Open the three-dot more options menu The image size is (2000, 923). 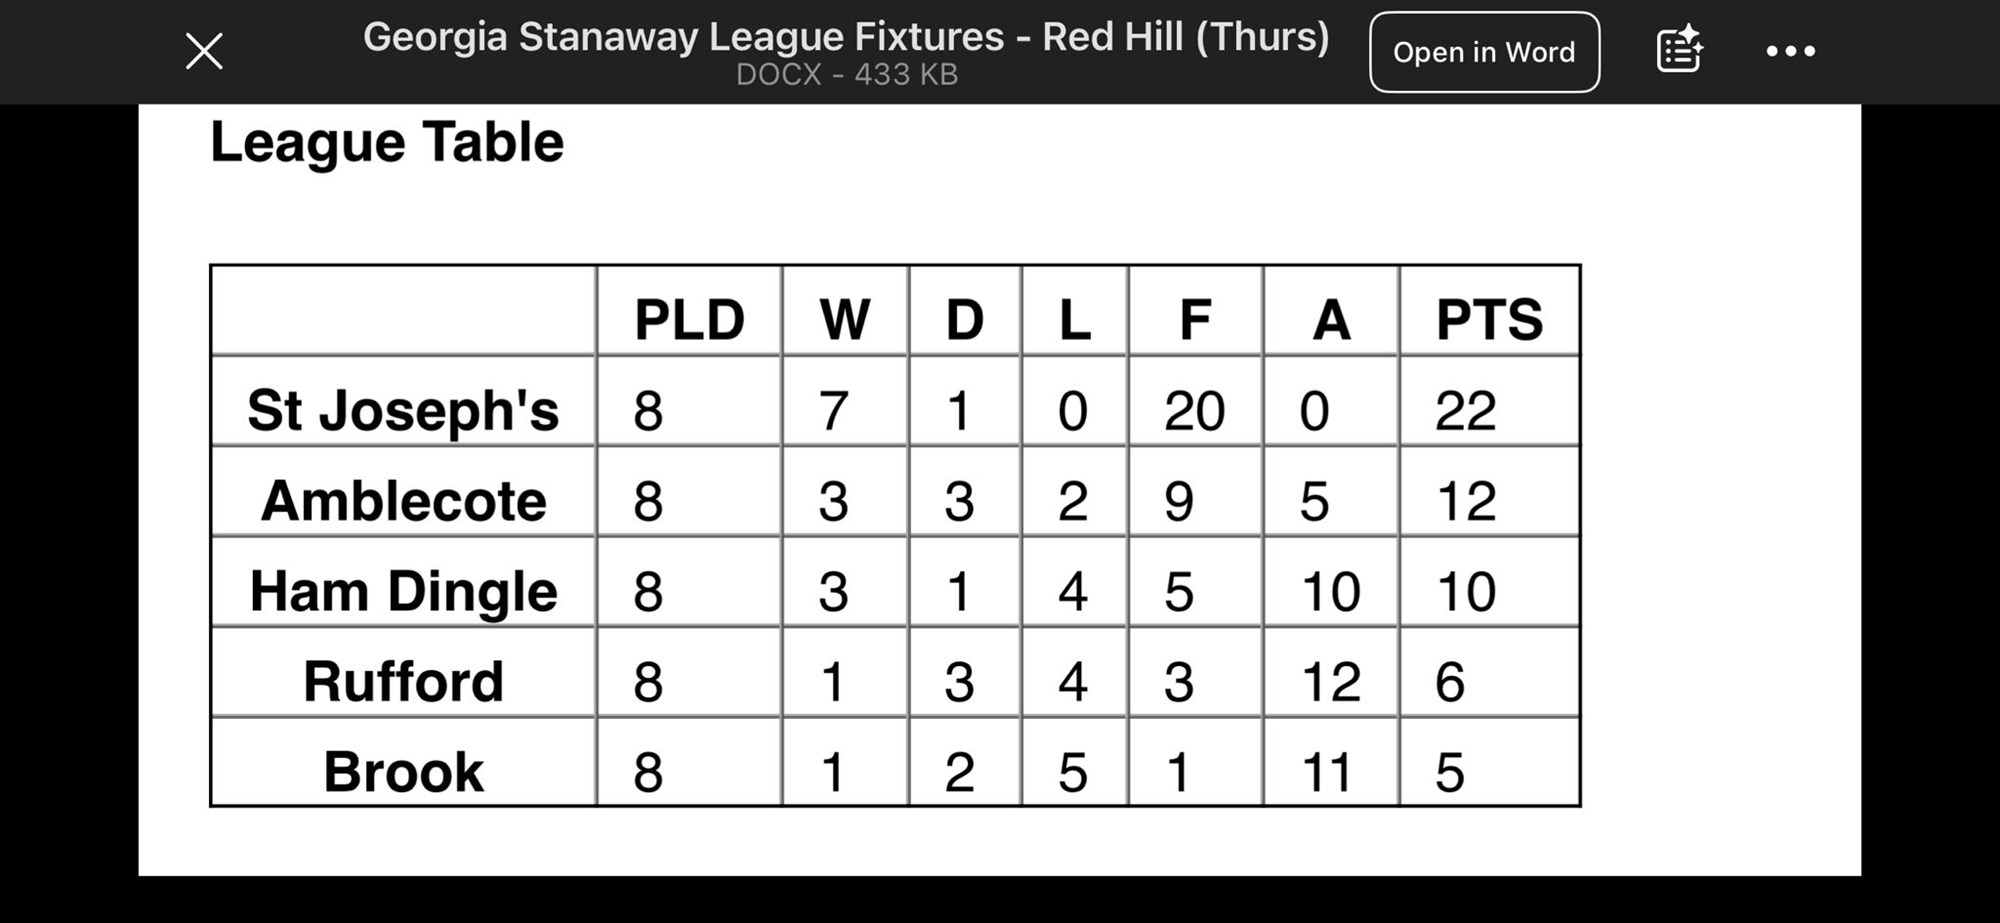pyautogui.click(x=1790, y=51)
